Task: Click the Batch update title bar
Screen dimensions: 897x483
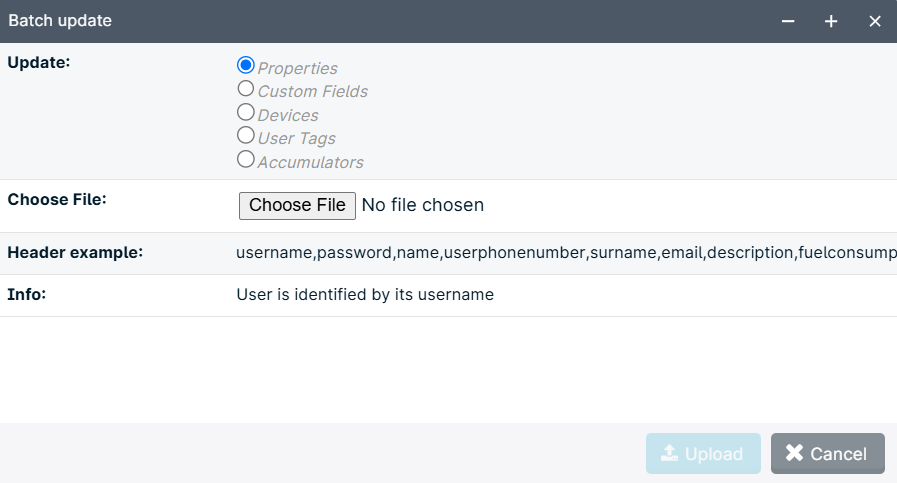Action: tap(389, 21)
